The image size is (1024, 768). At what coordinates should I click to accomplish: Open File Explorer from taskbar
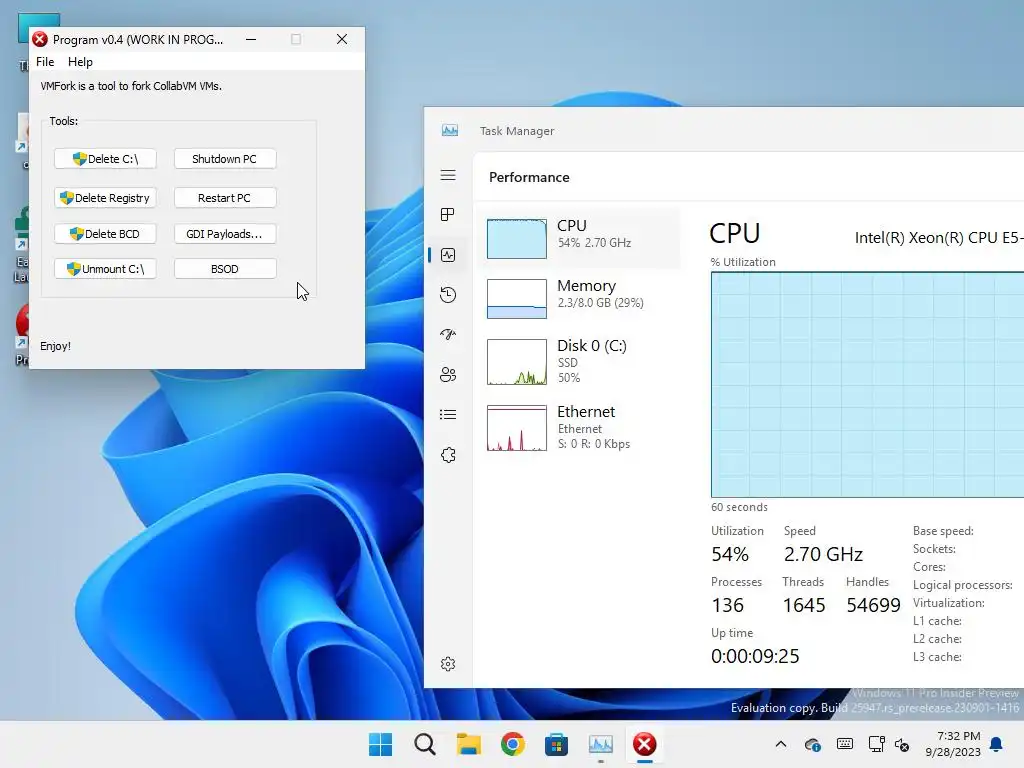coord(468,744)
